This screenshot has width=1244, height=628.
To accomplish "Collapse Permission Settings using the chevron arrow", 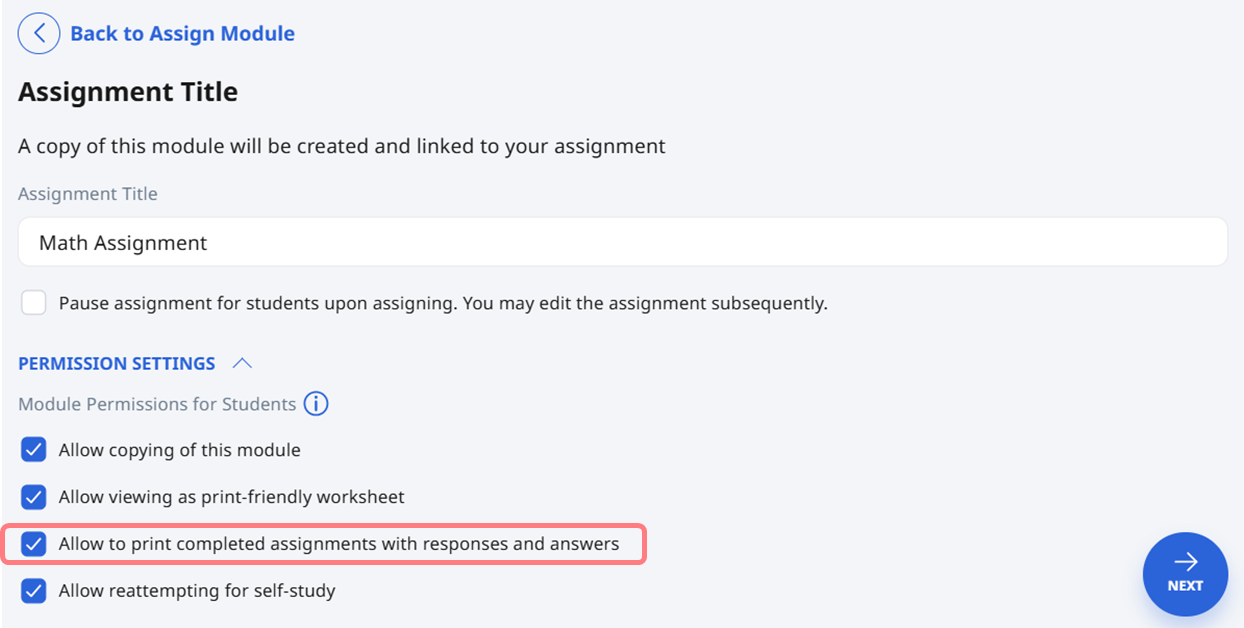I will (x=242, y=363).
